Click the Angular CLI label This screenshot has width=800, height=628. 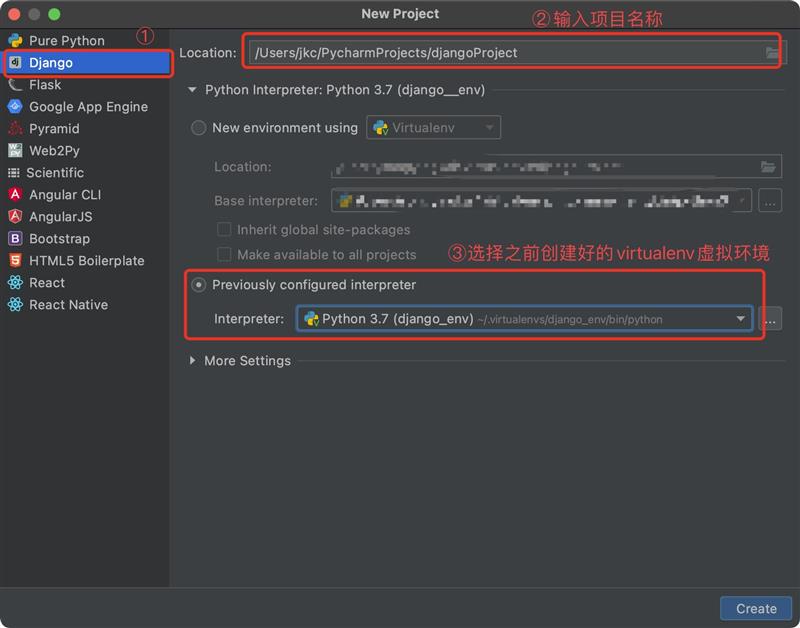coord(65,194)
